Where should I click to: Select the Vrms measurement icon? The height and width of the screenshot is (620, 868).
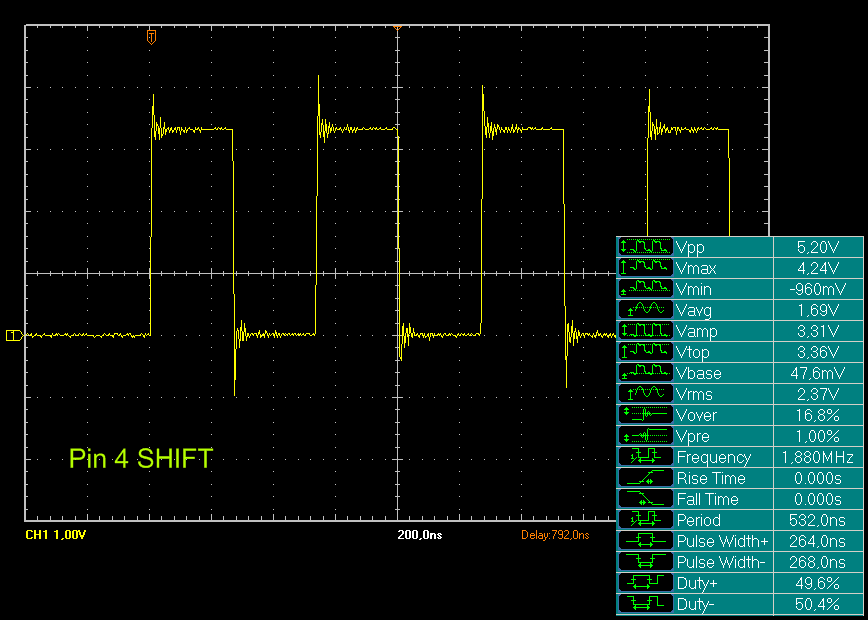(645, 394)
